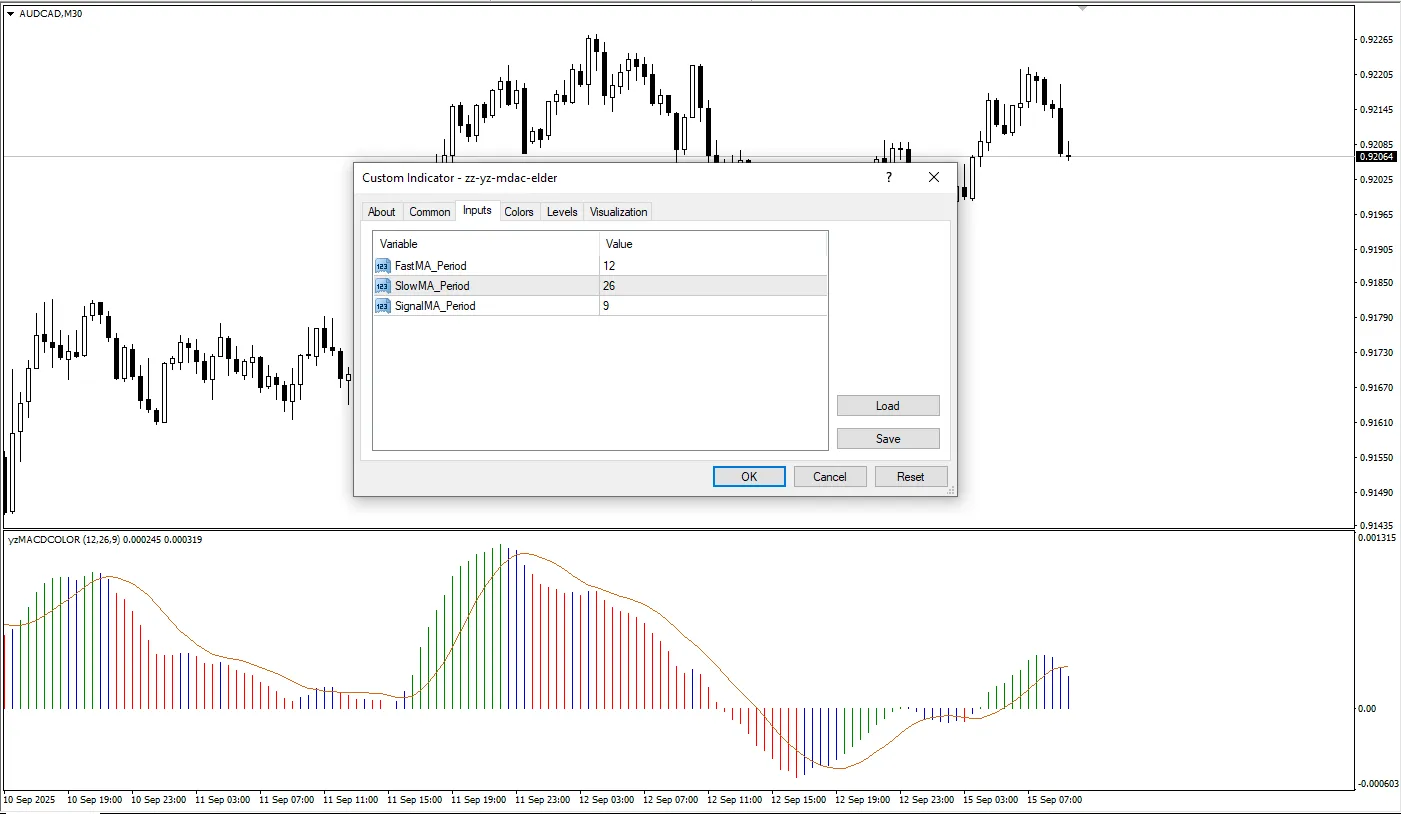The image size is (1401, 814).
Task: Click the FastMA_Period variable icon
Action: [383, 266]
